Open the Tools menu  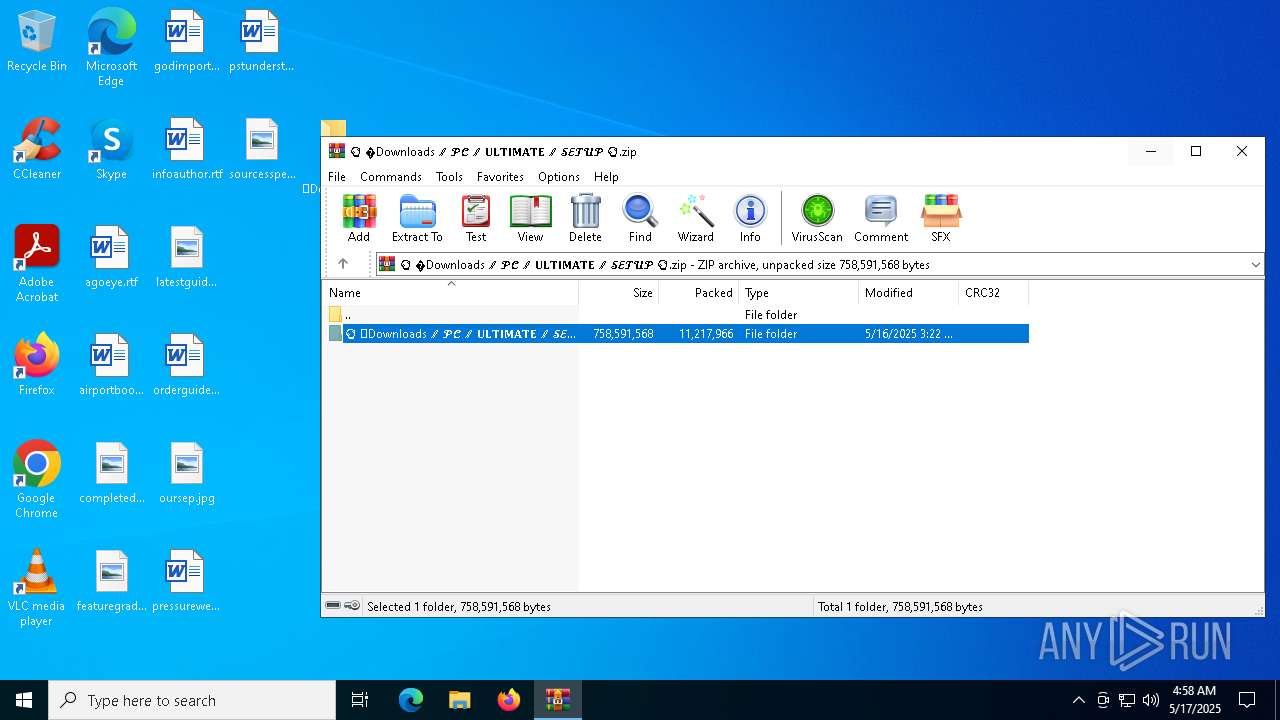[449, 177]
